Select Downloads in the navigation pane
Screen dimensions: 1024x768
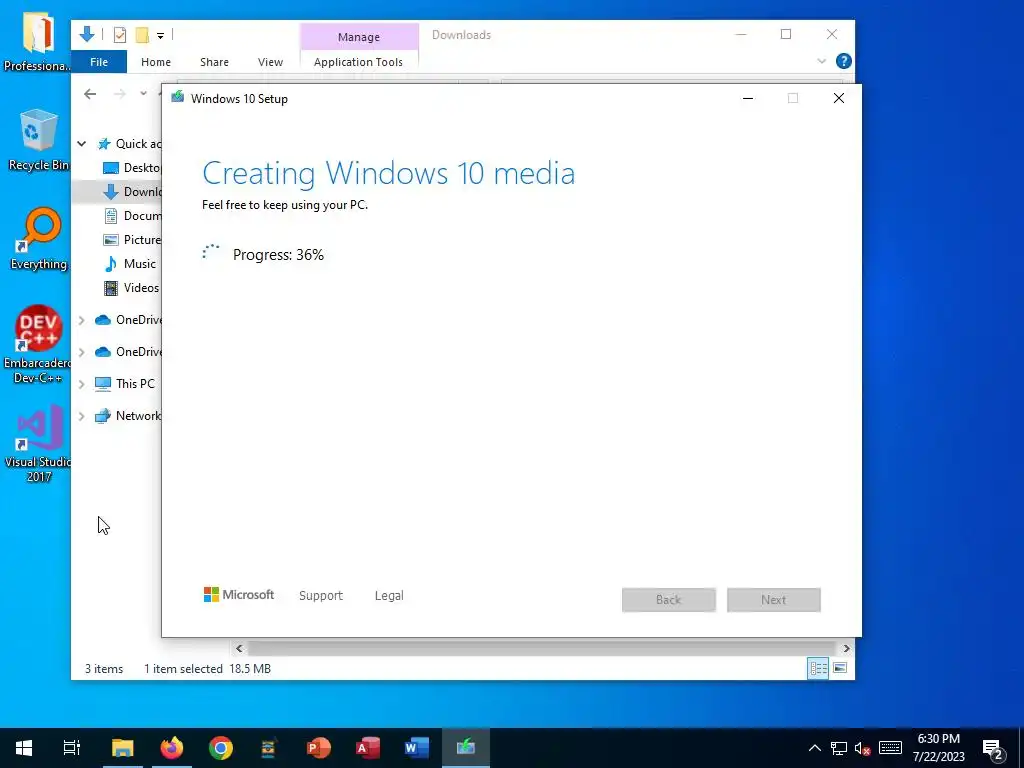coord(131,192)
